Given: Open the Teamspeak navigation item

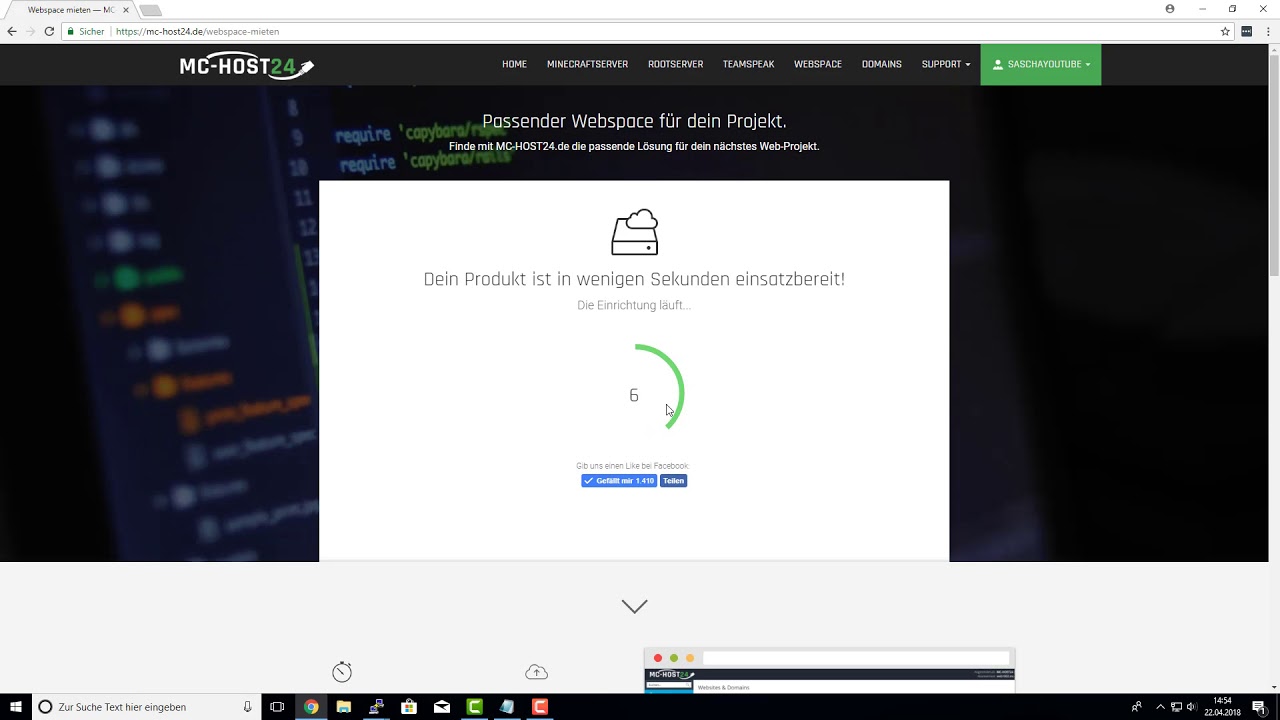Looking at the screenshot, I should (748, 64).
